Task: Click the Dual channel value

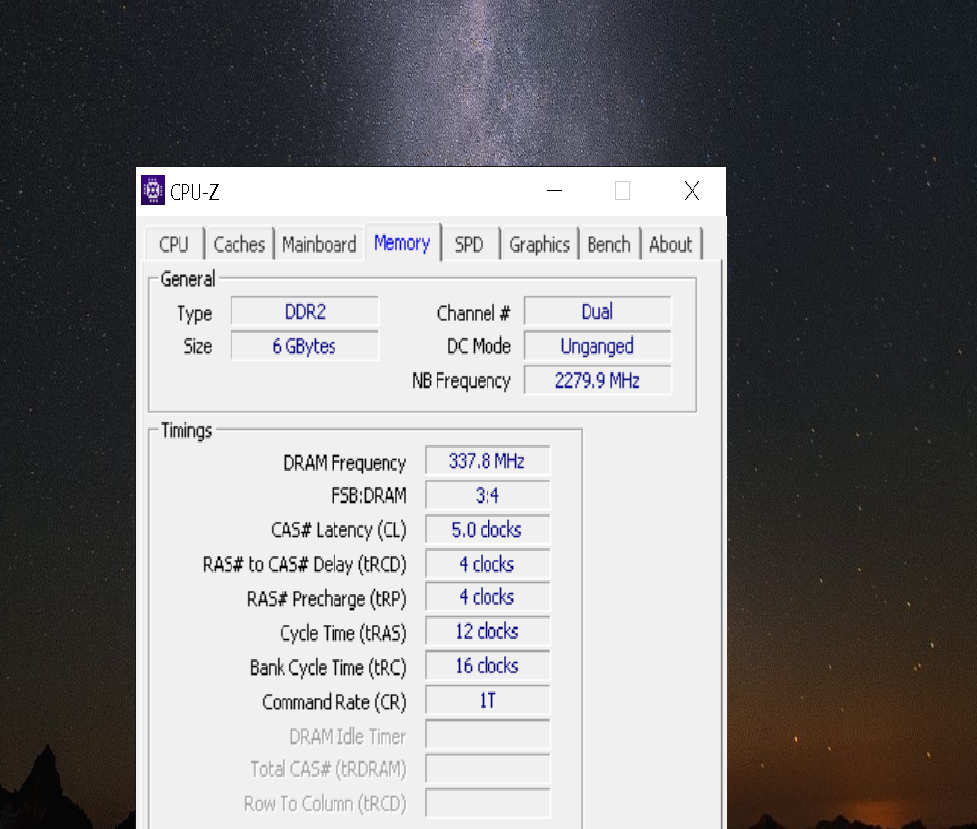Action: [x=598, y=312]
